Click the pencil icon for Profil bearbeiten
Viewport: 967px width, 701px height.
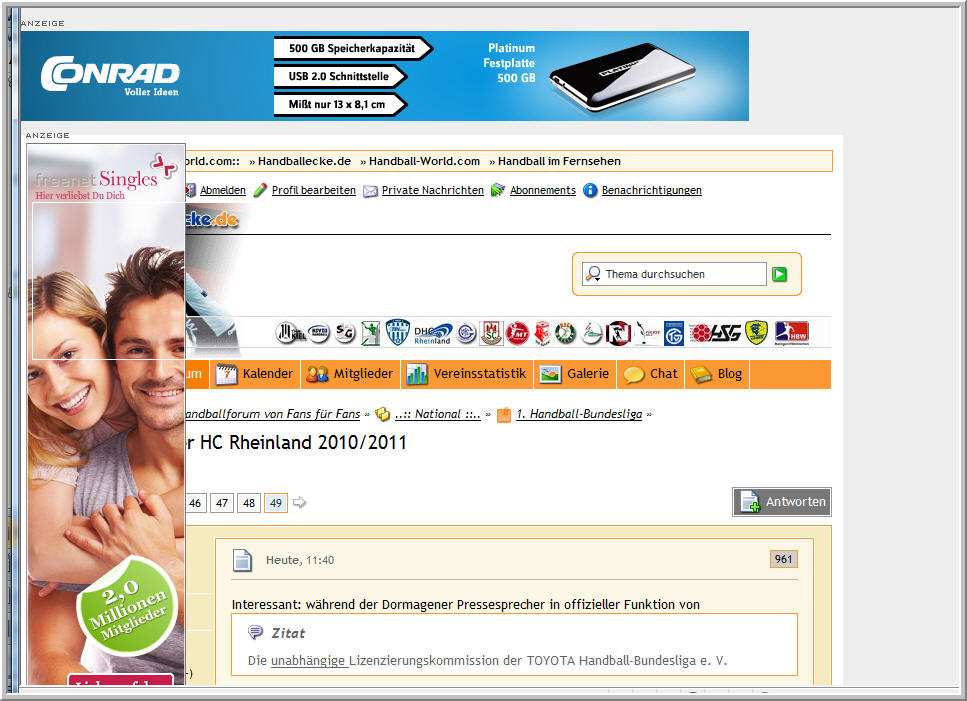(260, 190)
